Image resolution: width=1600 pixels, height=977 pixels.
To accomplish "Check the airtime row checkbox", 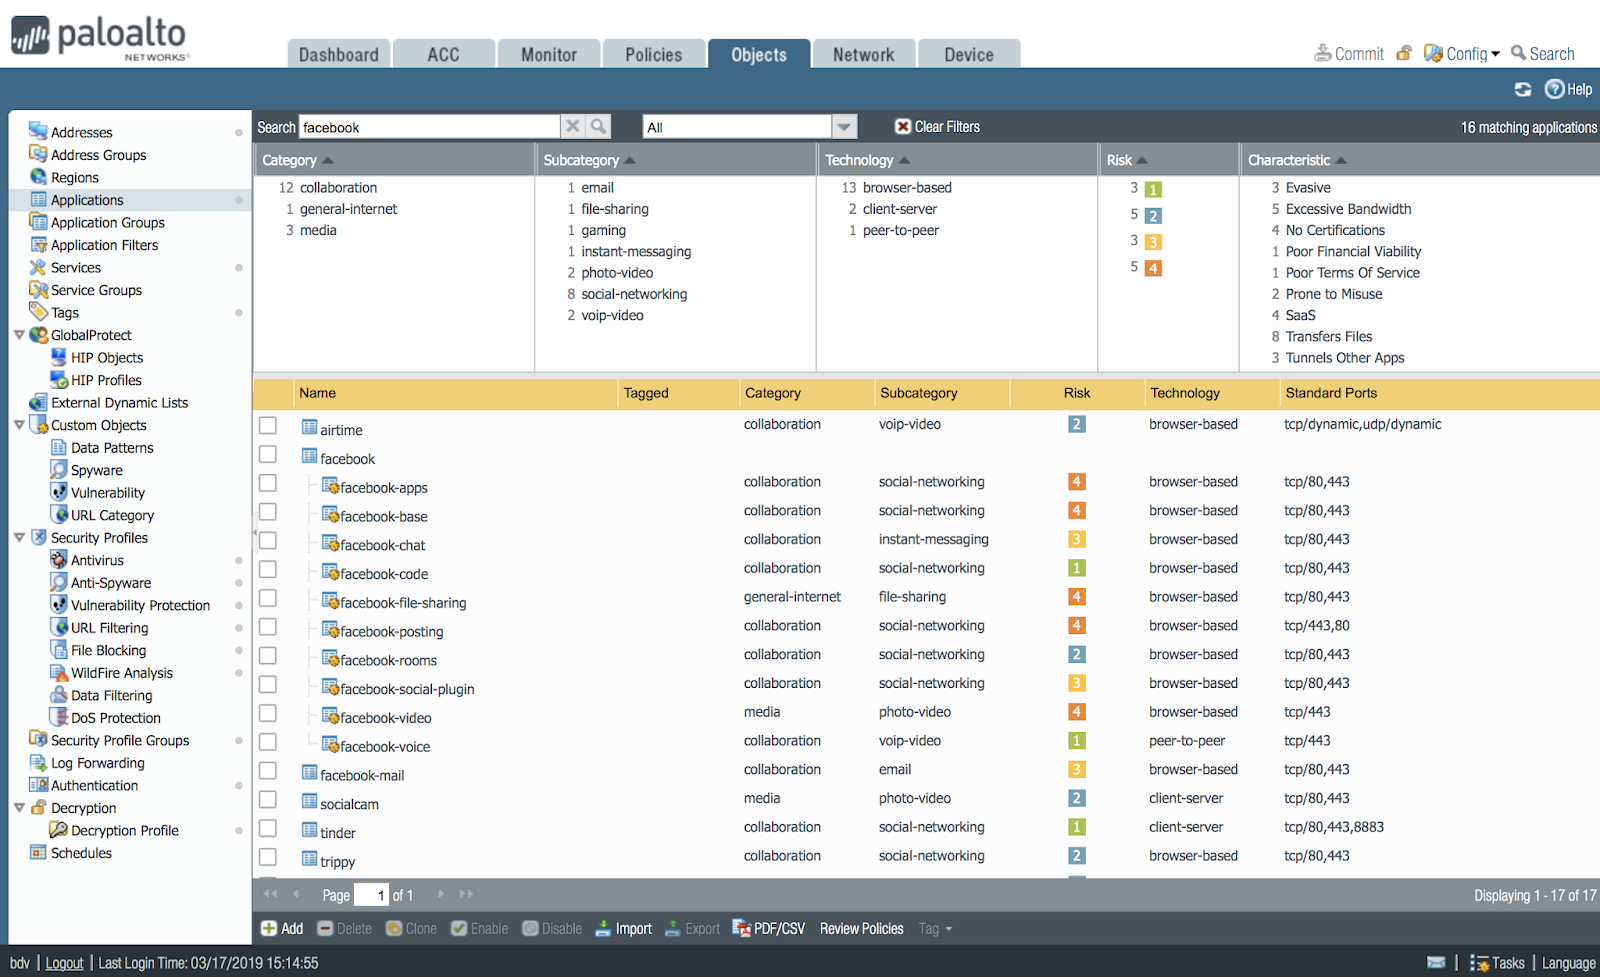I will click(268, 425).
